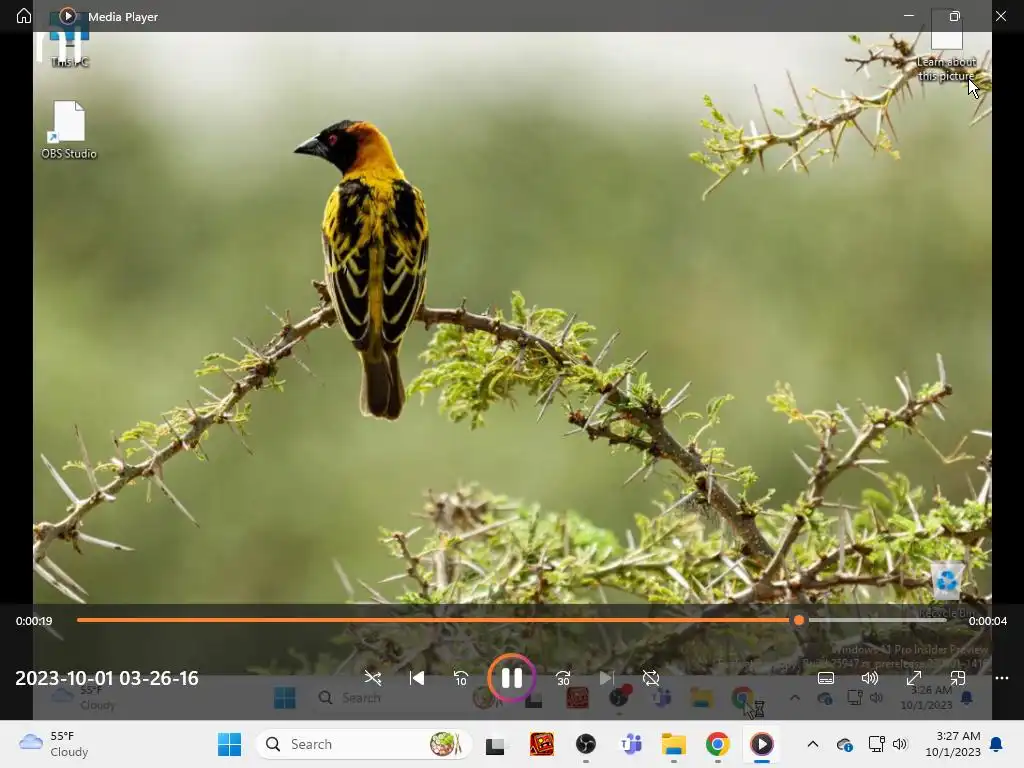
Task: Toggle shuffle mode in Media Player
Action: 373,678
